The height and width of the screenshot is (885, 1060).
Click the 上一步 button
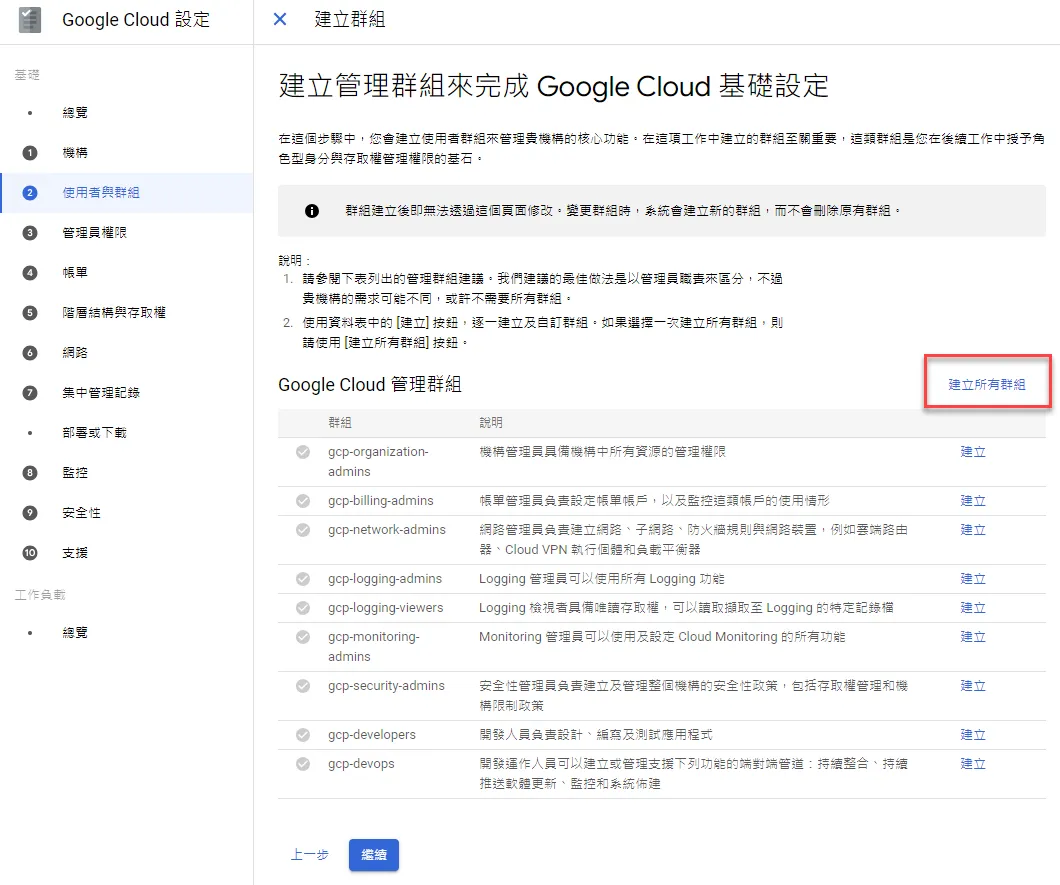[x=310, y=855]
